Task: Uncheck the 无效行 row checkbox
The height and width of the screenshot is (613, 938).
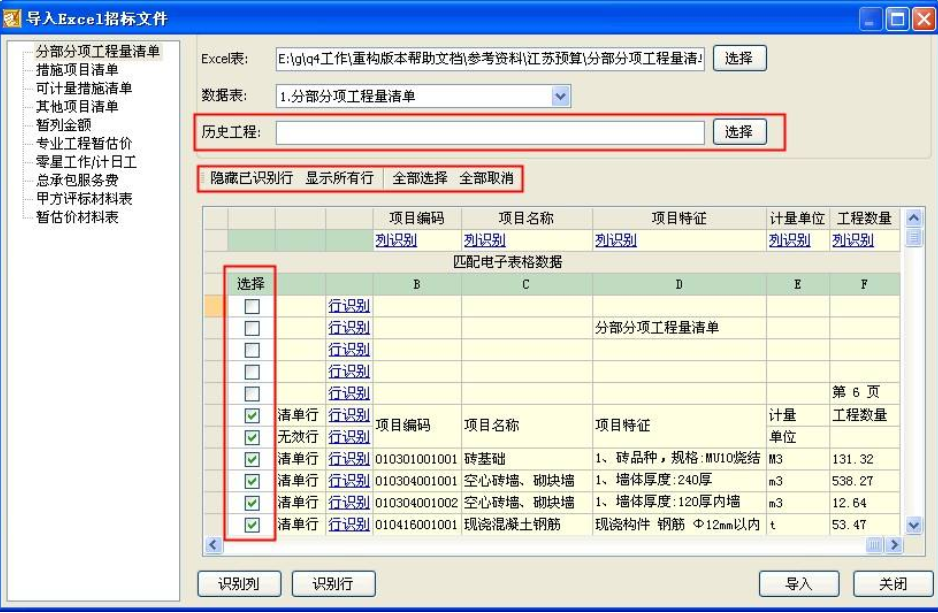Action: (x=252, y=437)
